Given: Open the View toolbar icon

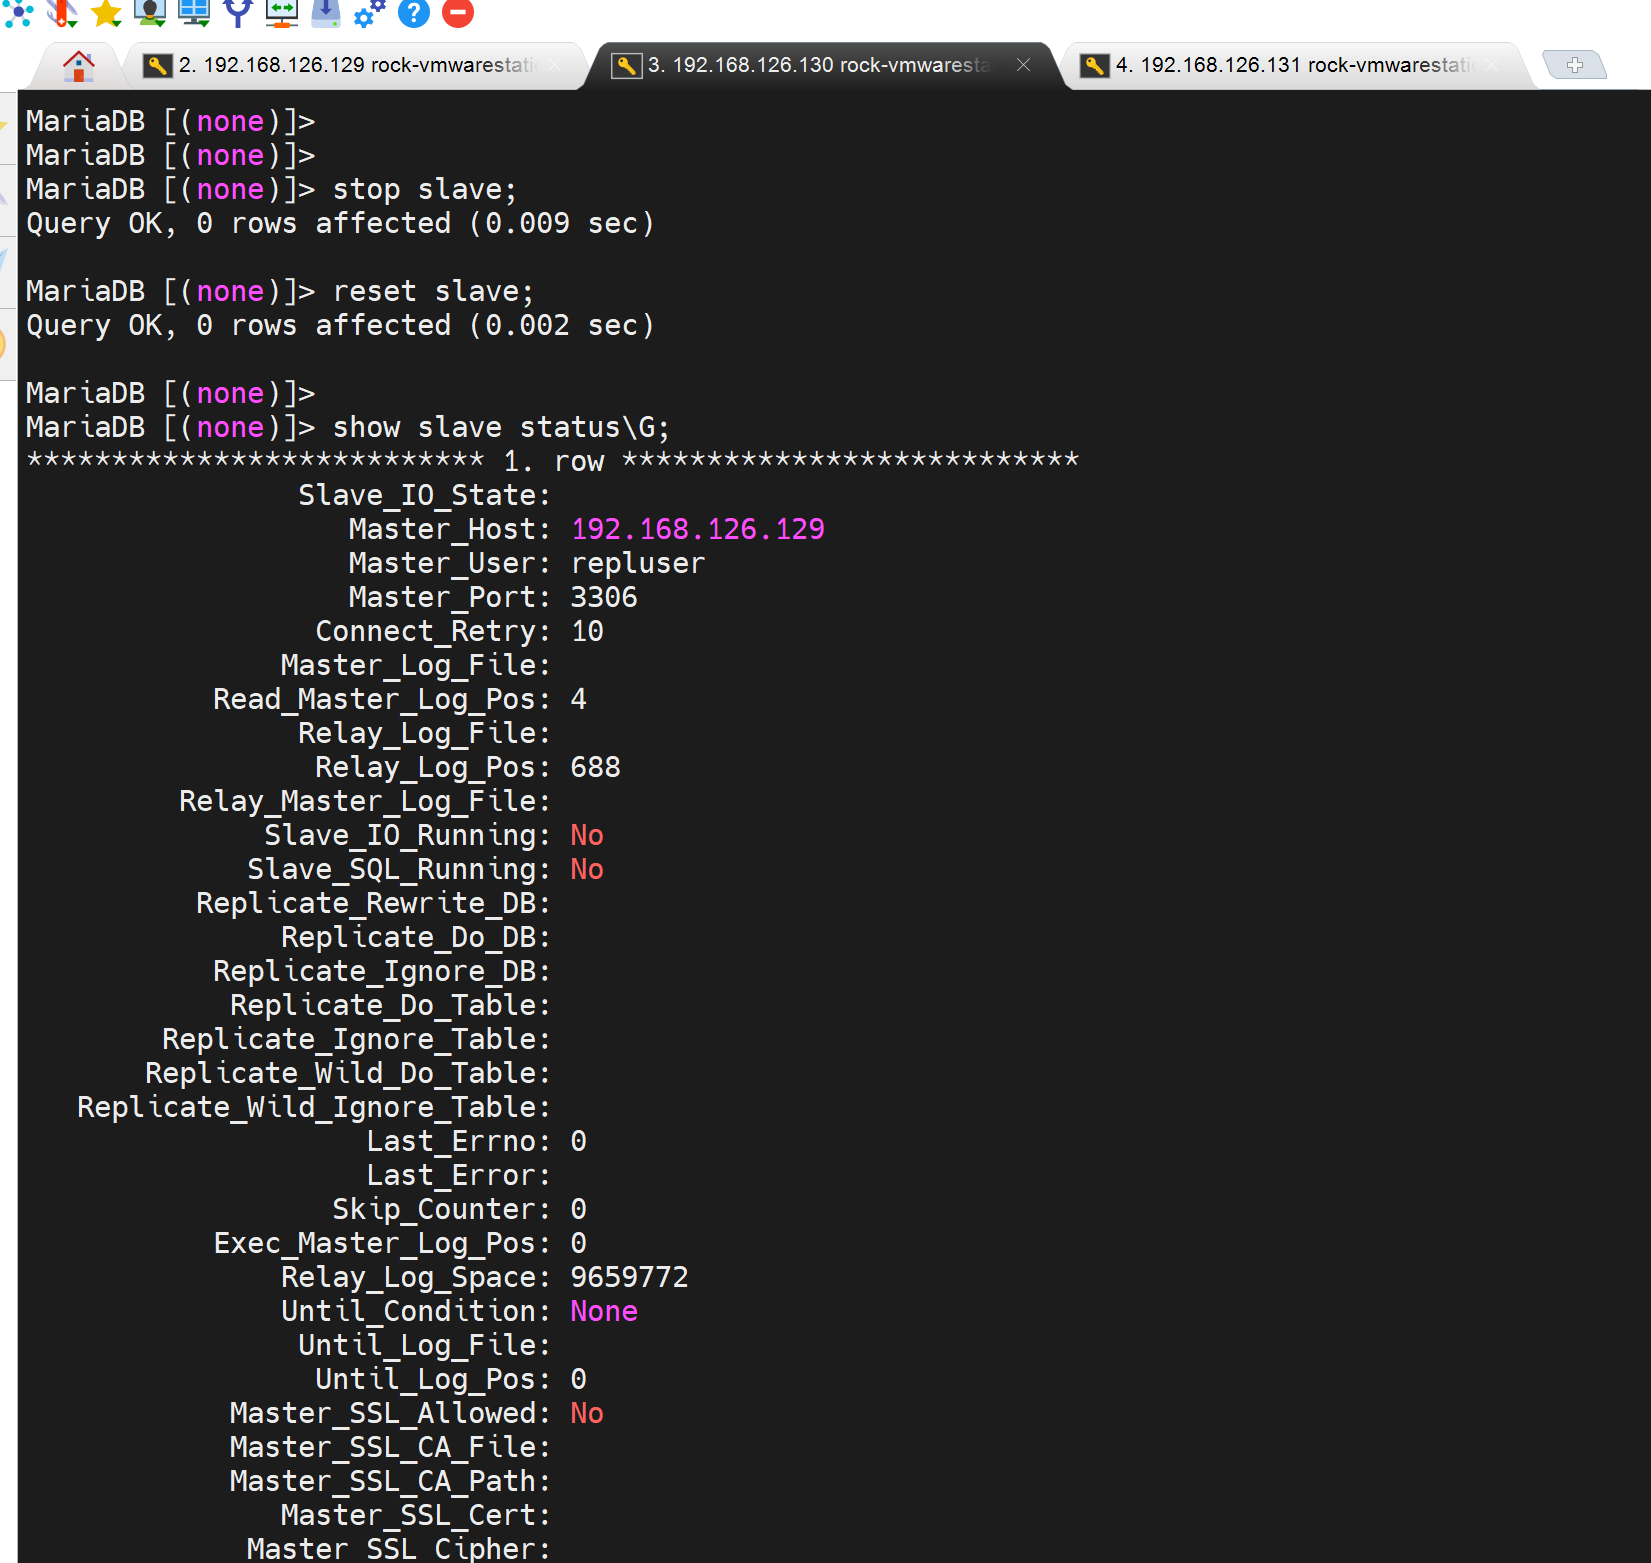Looking at the screenshot, I should tap(150, 12).
